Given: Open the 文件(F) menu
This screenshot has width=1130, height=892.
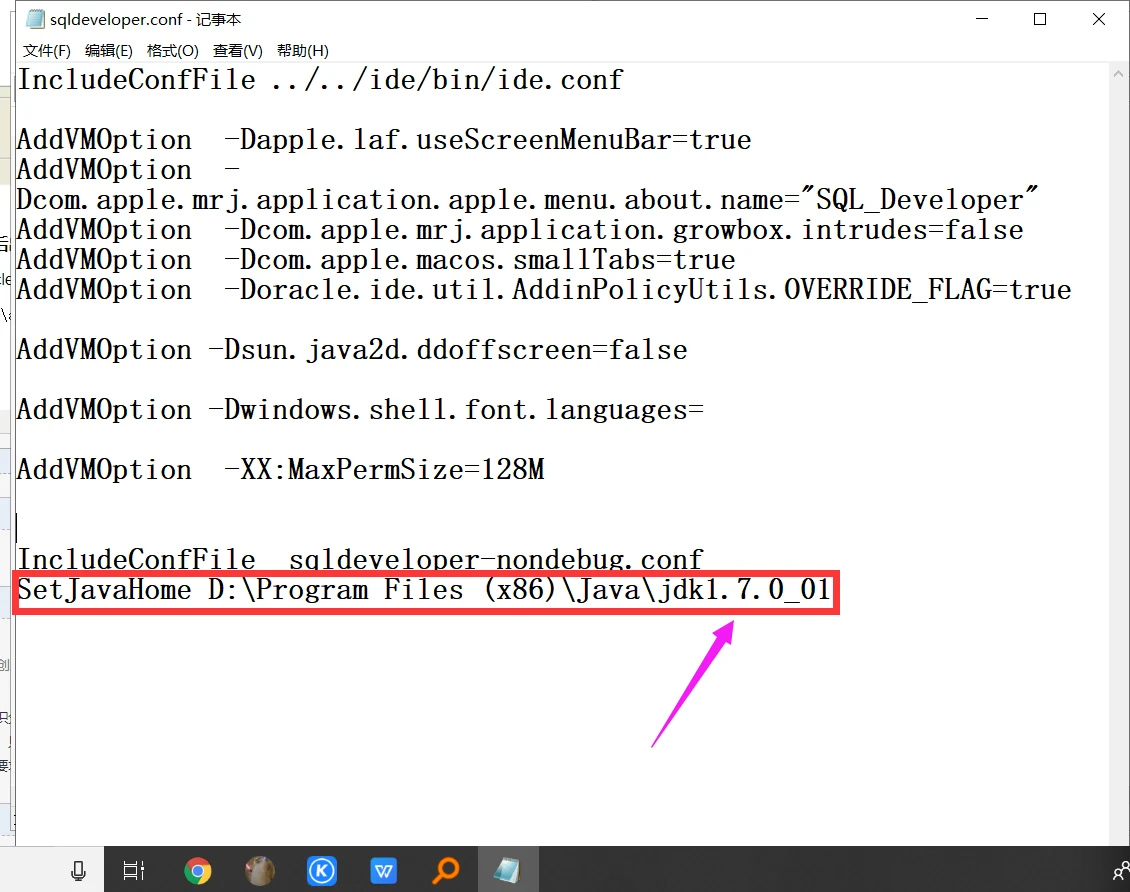Looking at the screenshot, I should coord(47,50).
